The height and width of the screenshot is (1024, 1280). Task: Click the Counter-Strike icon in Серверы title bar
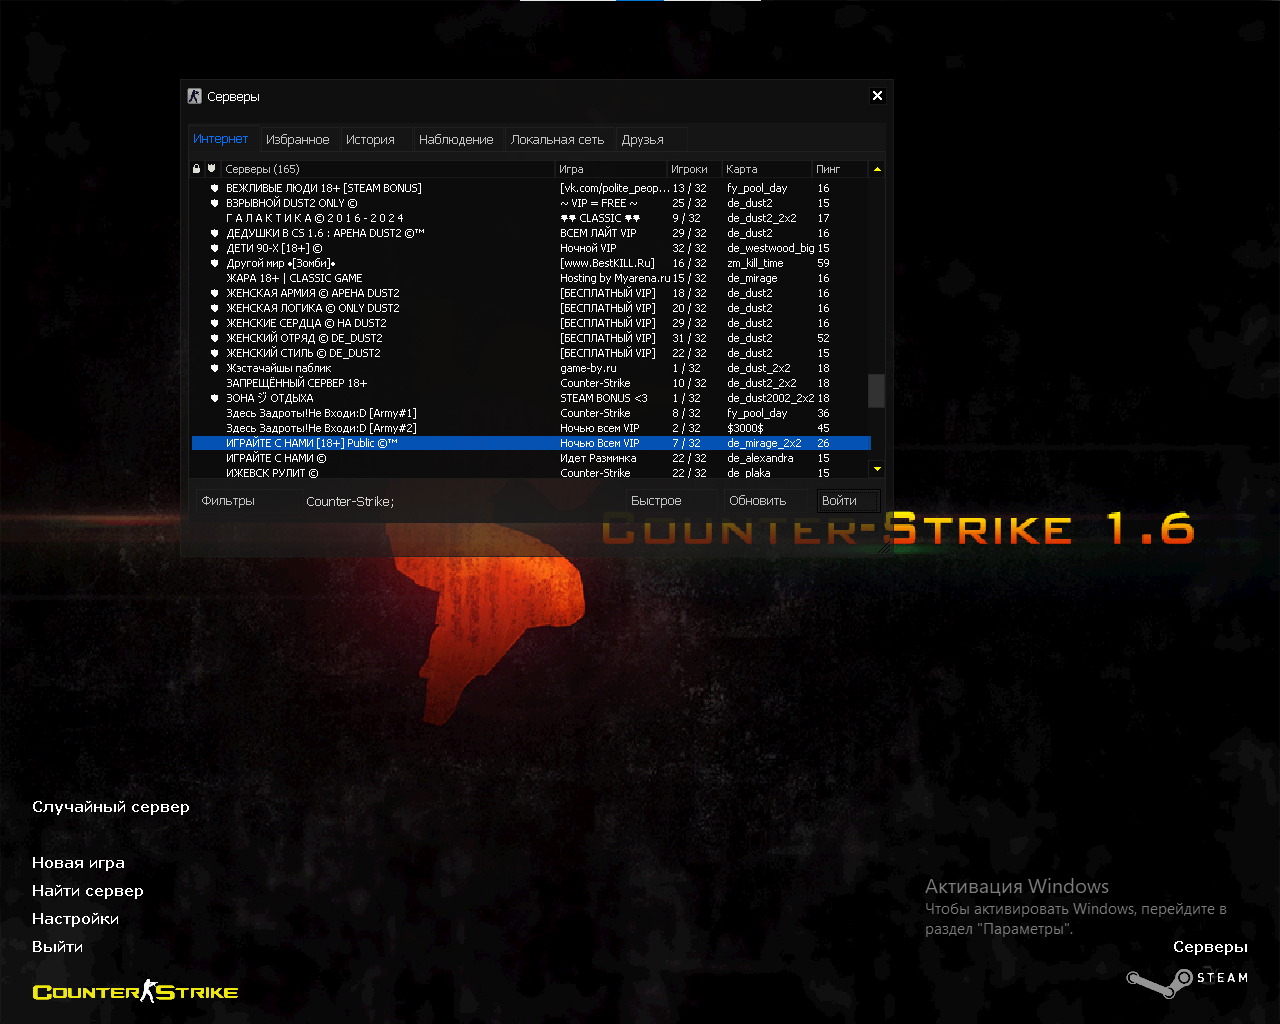[195, 96]
